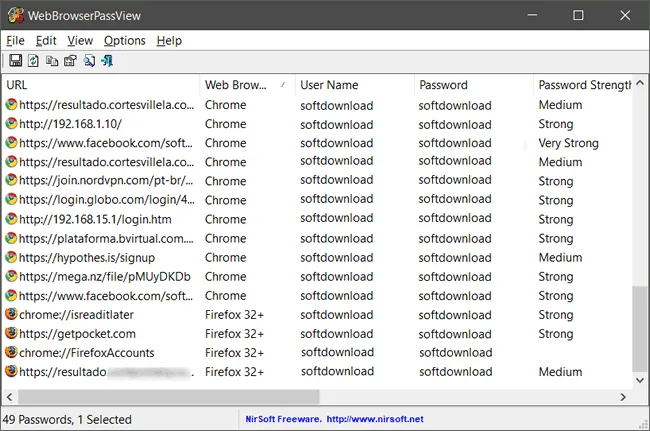Click the Find toolbar icon

coord(89,61)
